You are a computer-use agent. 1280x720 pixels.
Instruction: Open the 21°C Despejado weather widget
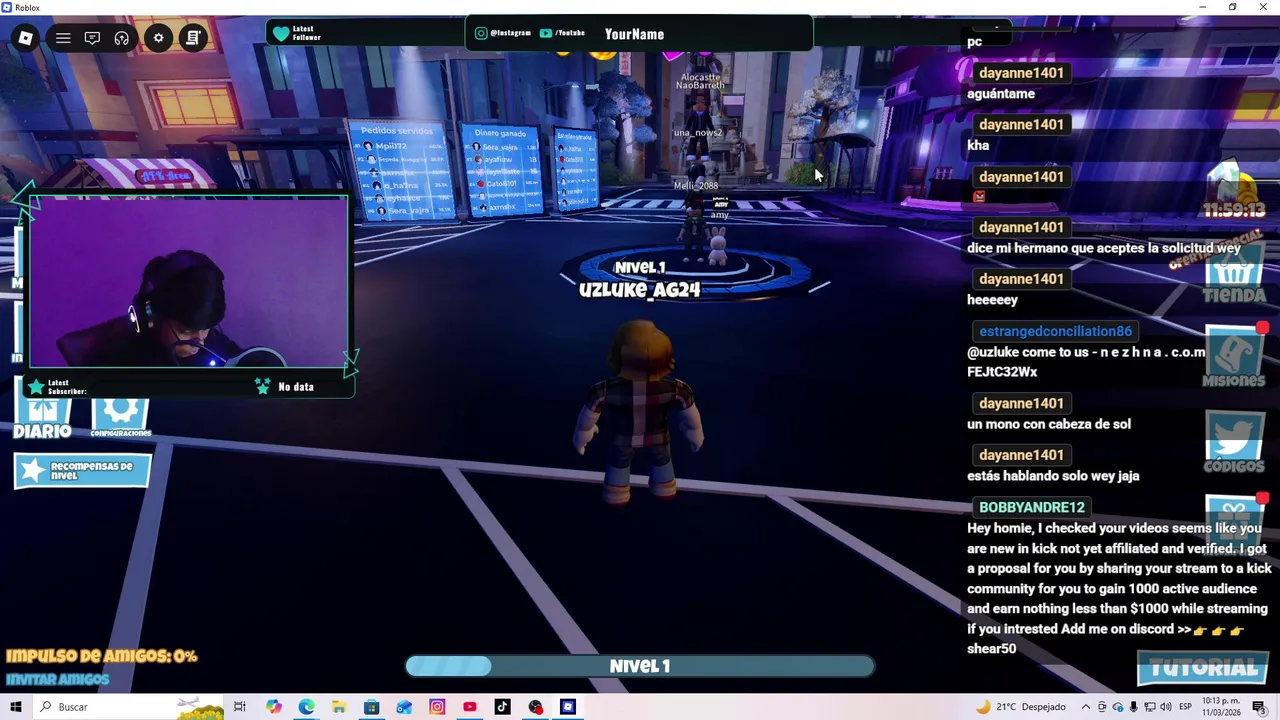point(1021,707)
